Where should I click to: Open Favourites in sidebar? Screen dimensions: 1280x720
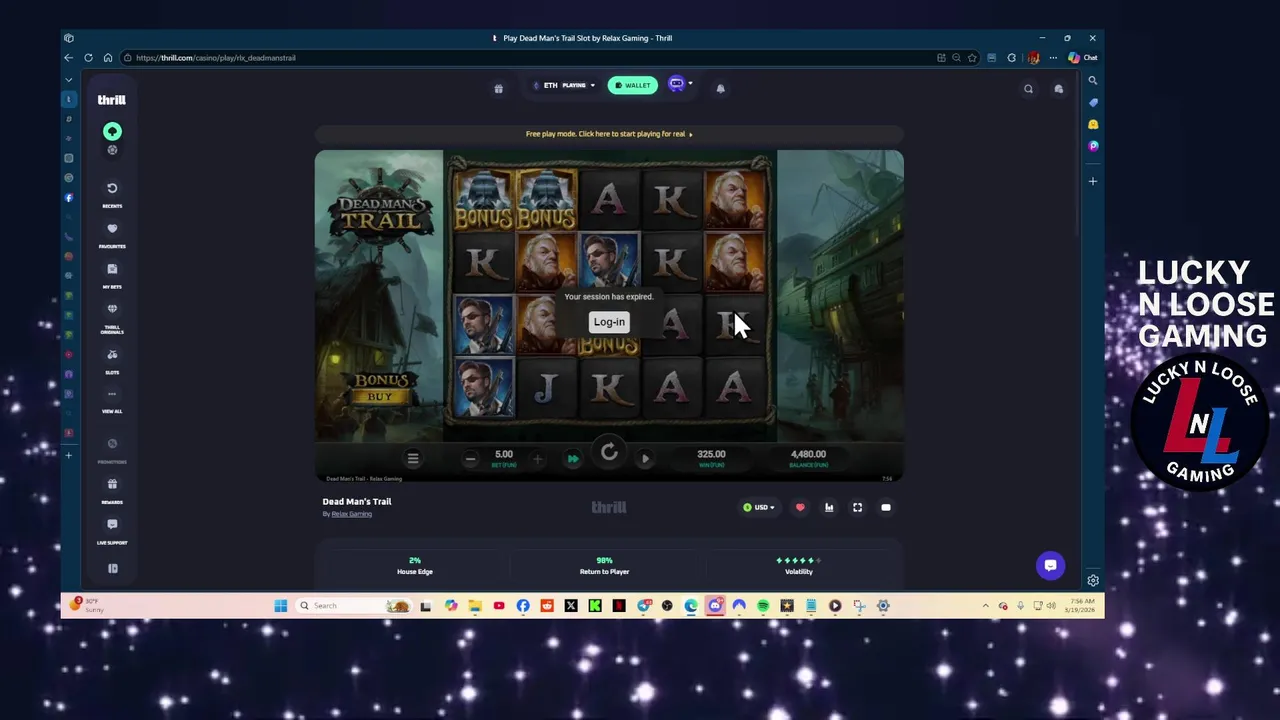(x=112, y=234)
